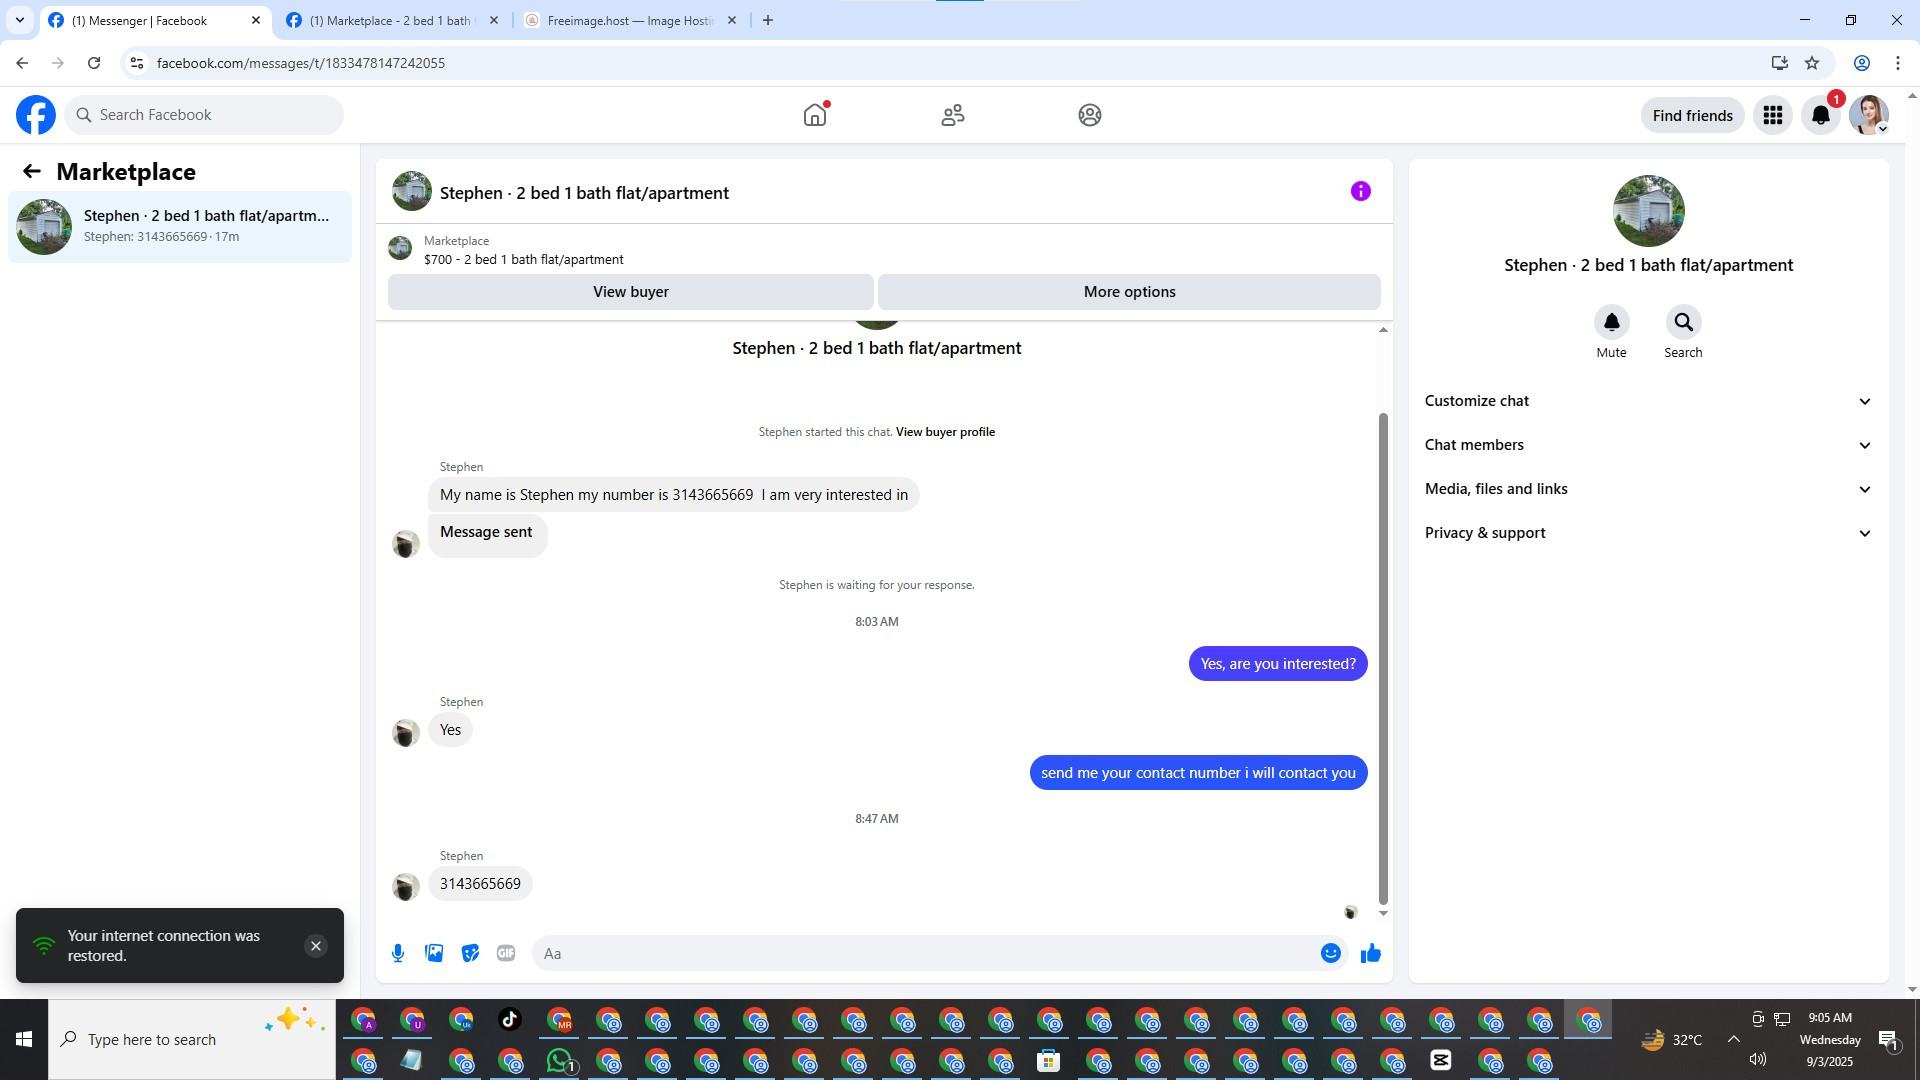Image resolution: width=1920 pixels, height=1080 pixels.
Task: Dismiss the internet connection restored notice
Action: click(316, 946)
